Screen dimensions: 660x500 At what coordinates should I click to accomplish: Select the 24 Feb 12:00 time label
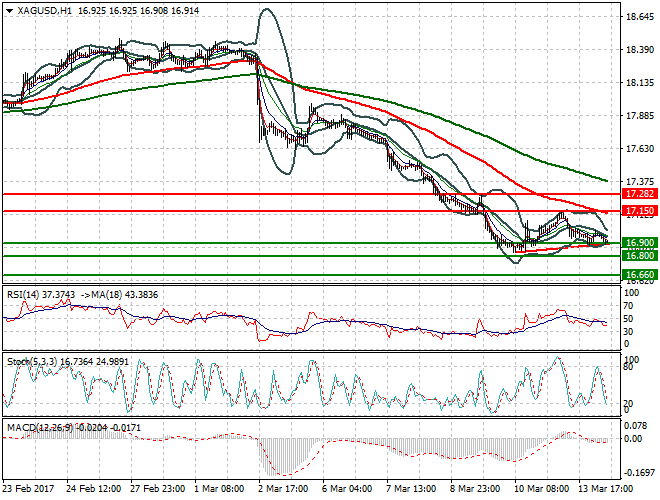coord(93,489)
